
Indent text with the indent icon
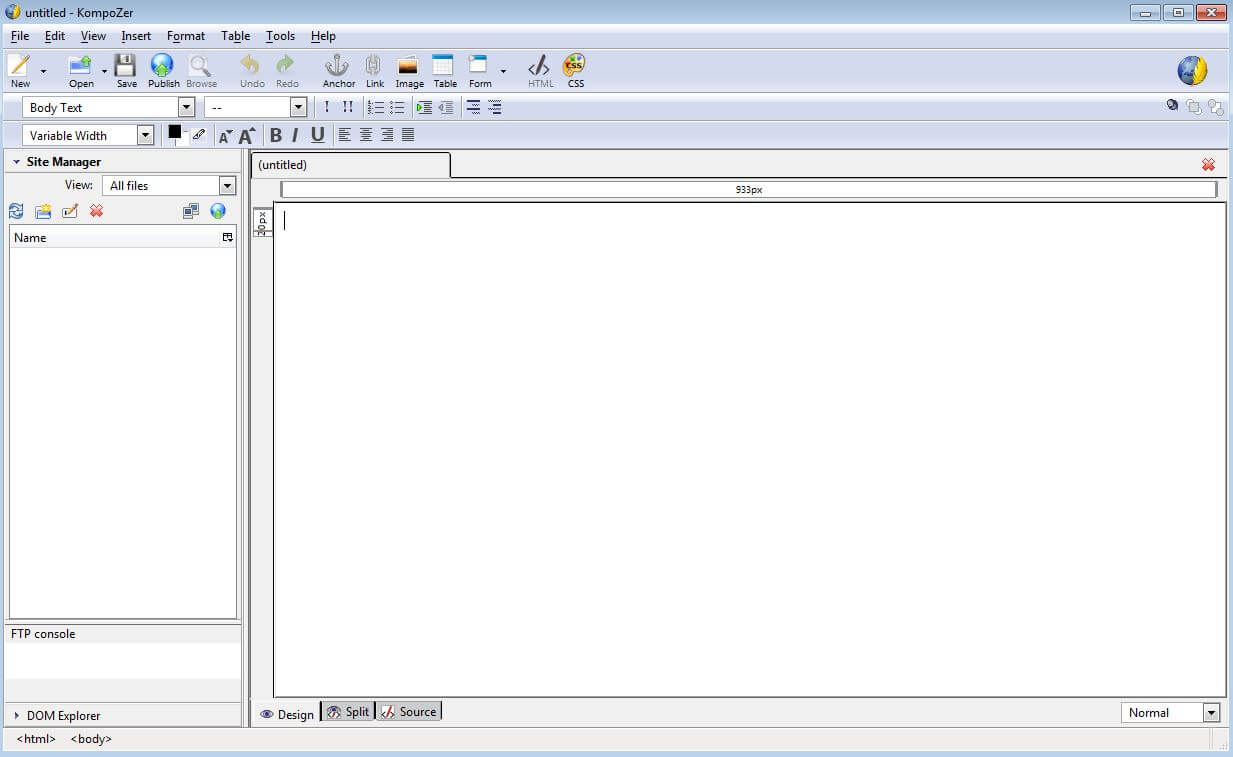424,107
